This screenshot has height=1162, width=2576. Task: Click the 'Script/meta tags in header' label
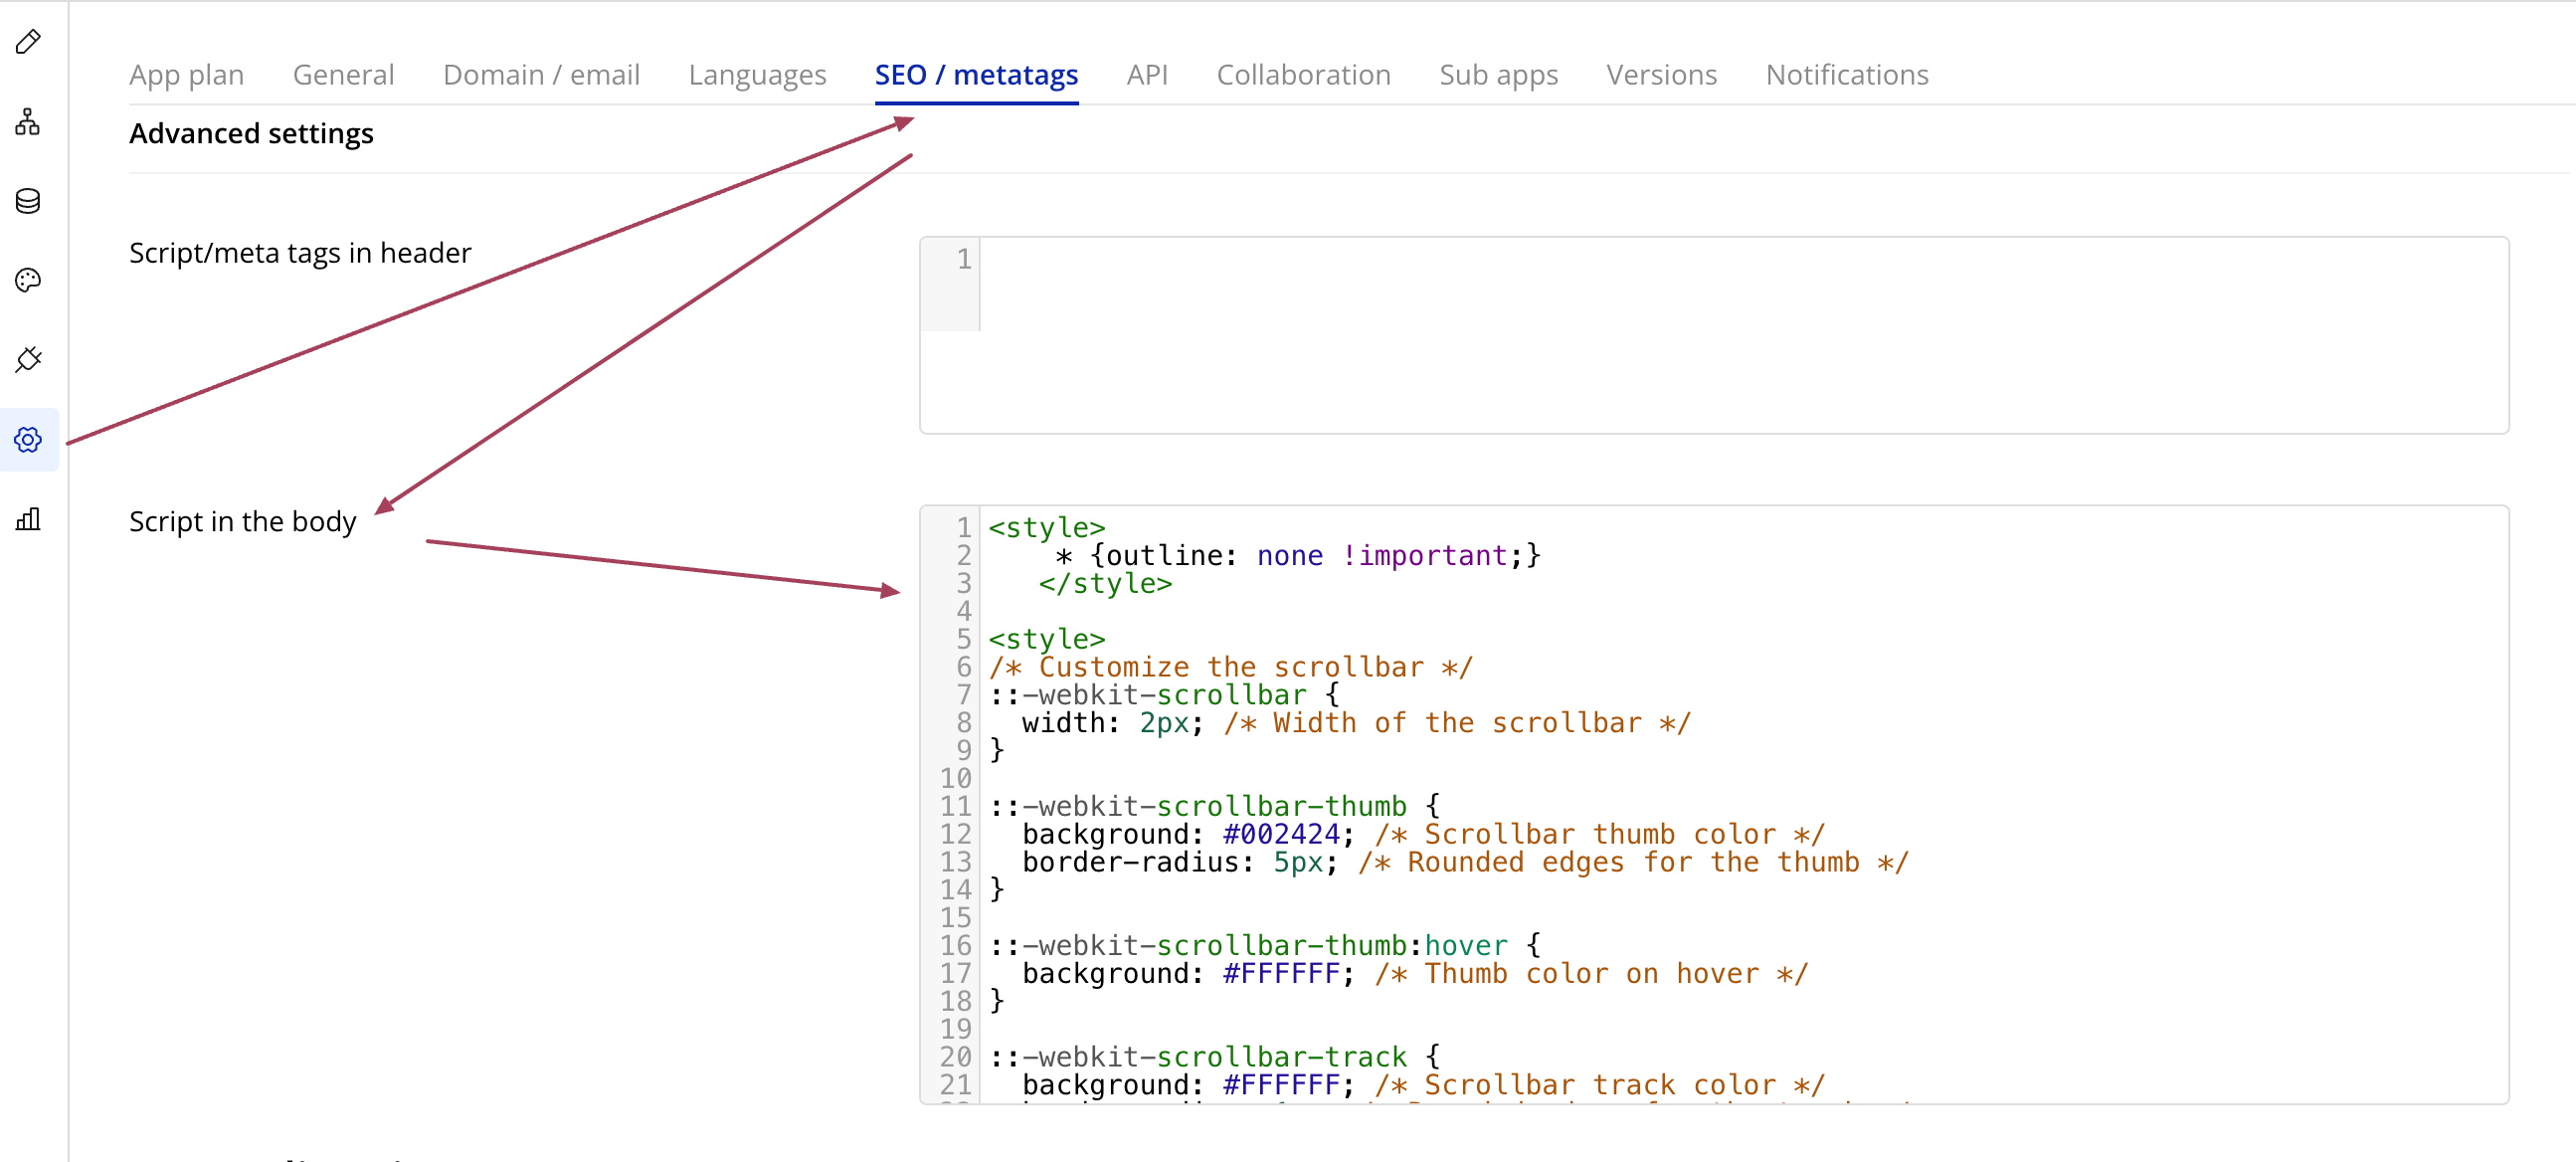(x=300, y=254)
